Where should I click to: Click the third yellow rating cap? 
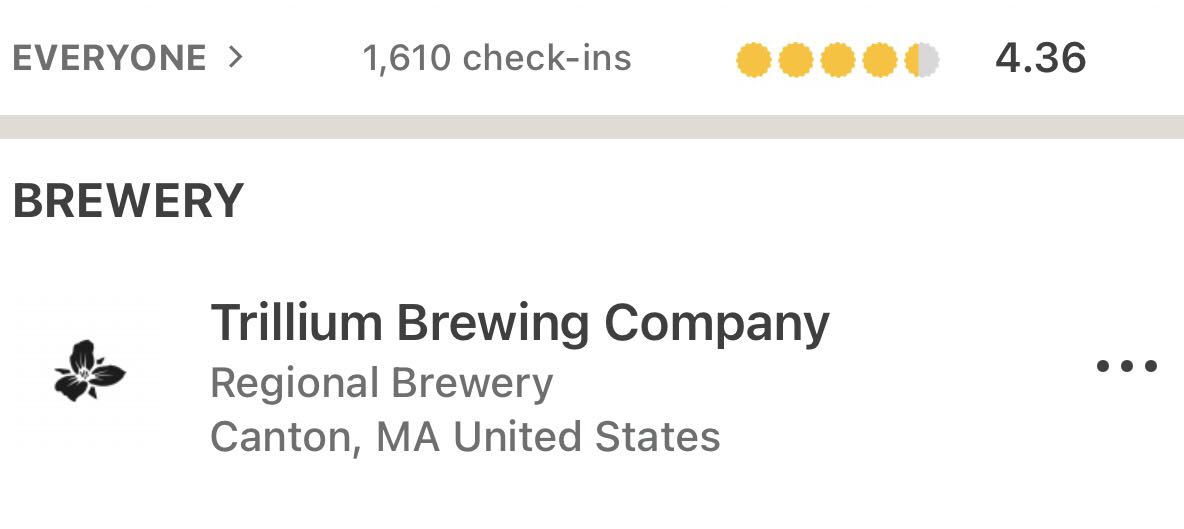(837, 60)
